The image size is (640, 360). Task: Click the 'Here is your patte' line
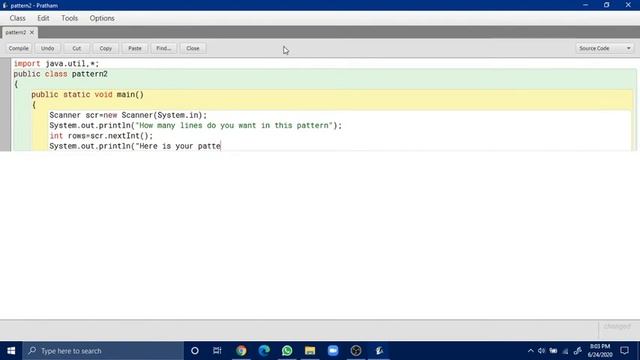click(135, 146)
